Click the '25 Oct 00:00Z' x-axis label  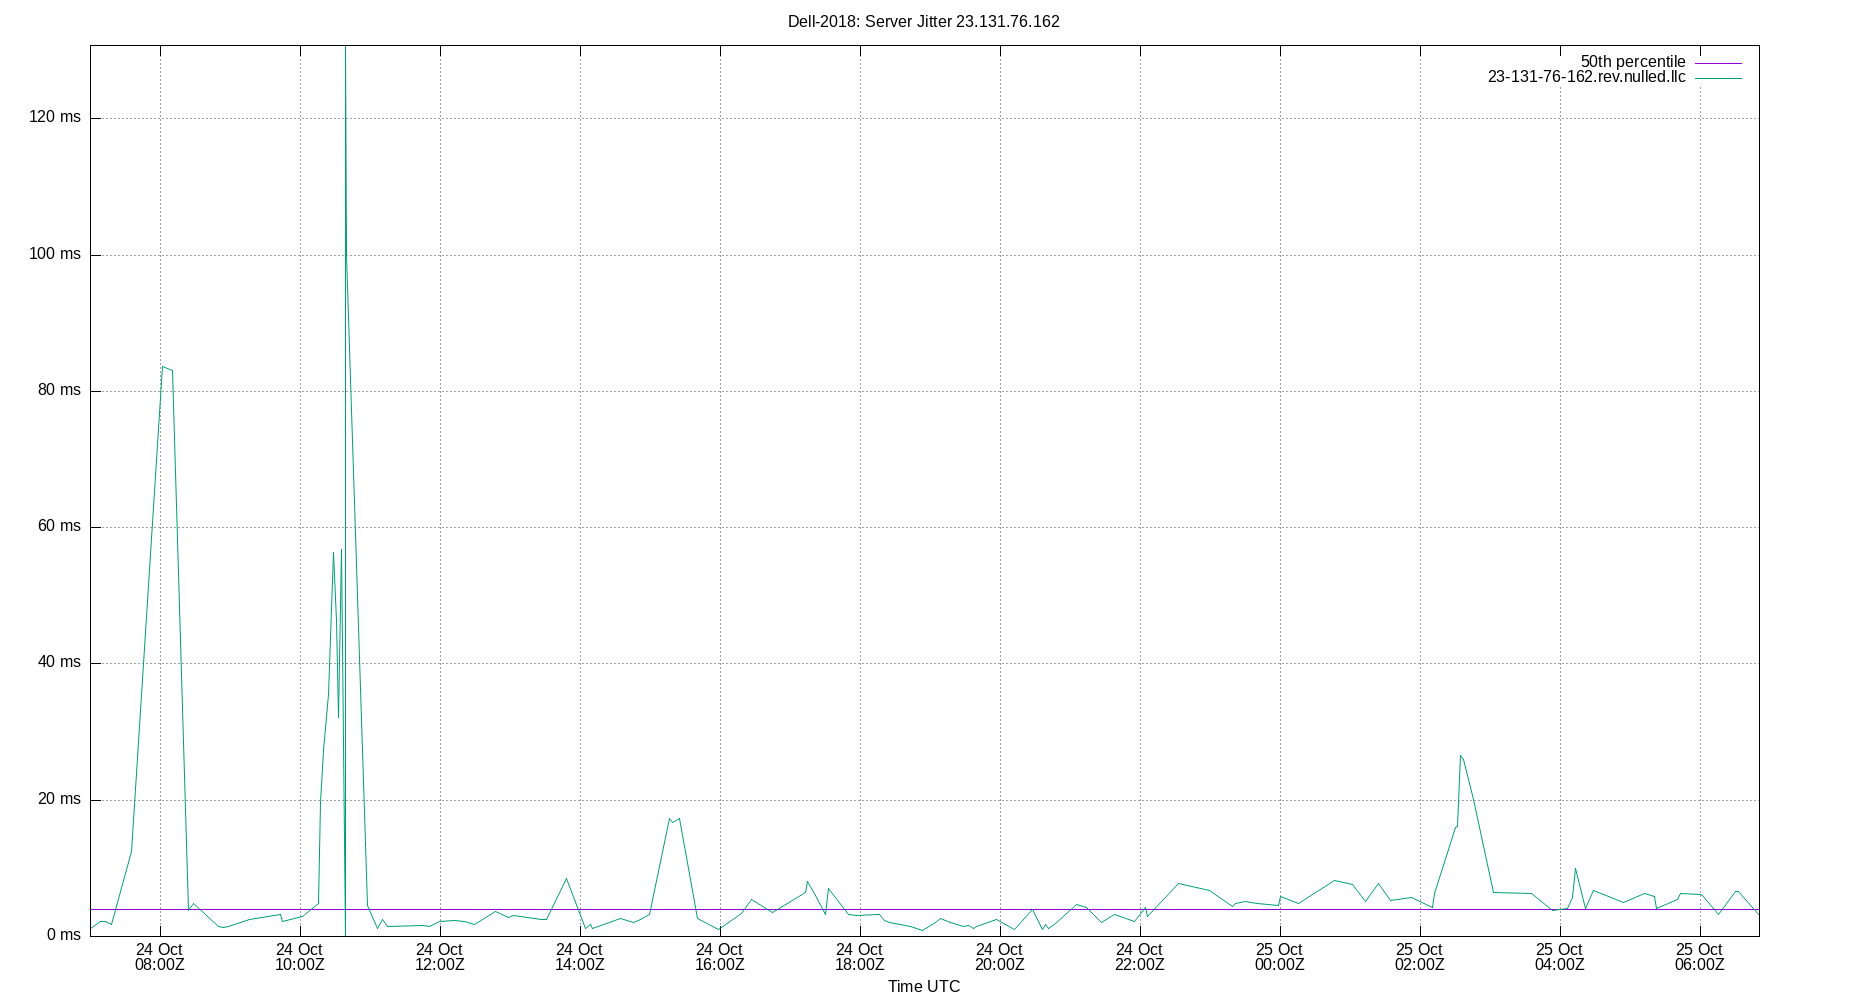1279,957
